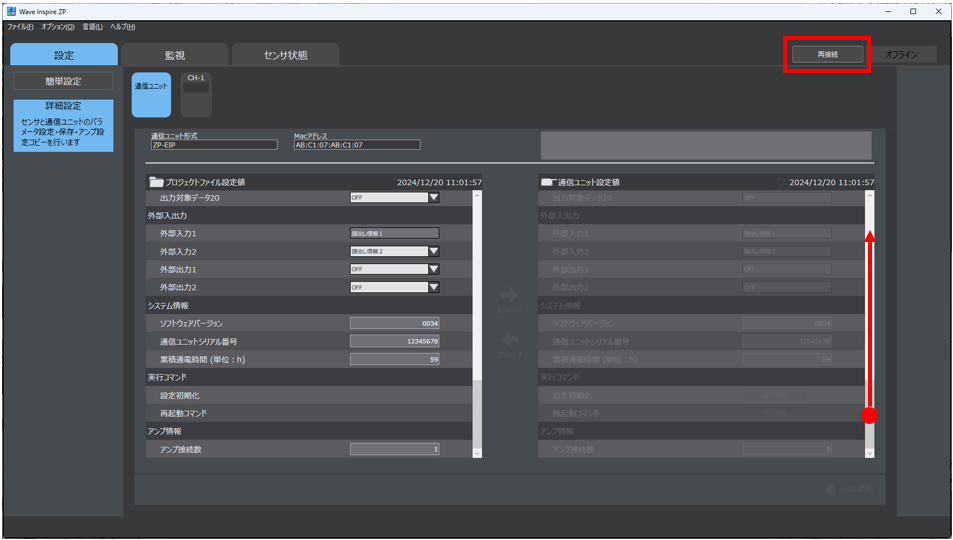The width and height of the screenshot is (953, 540).
Task: Select the 詳細設定 panel button
Action: click(63, 126)
